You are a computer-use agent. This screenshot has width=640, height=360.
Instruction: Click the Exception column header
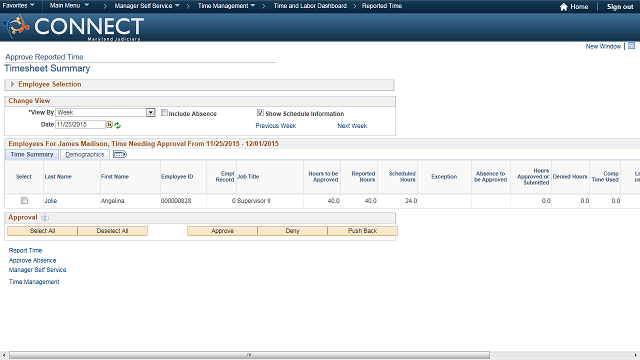point(444,176)
